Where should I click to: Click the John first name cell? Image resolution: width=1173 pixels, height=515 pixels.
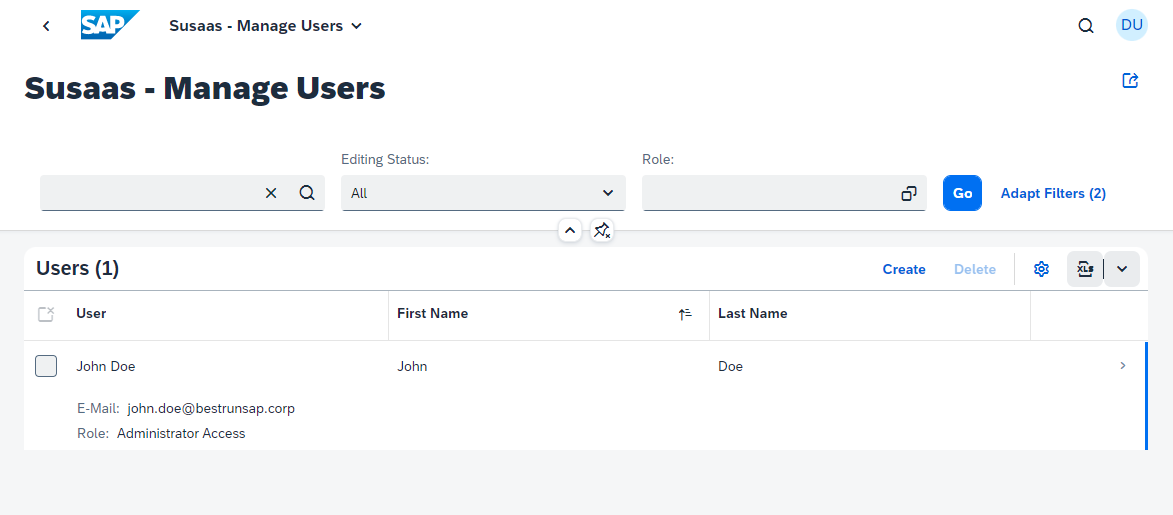tap(412, 367)
